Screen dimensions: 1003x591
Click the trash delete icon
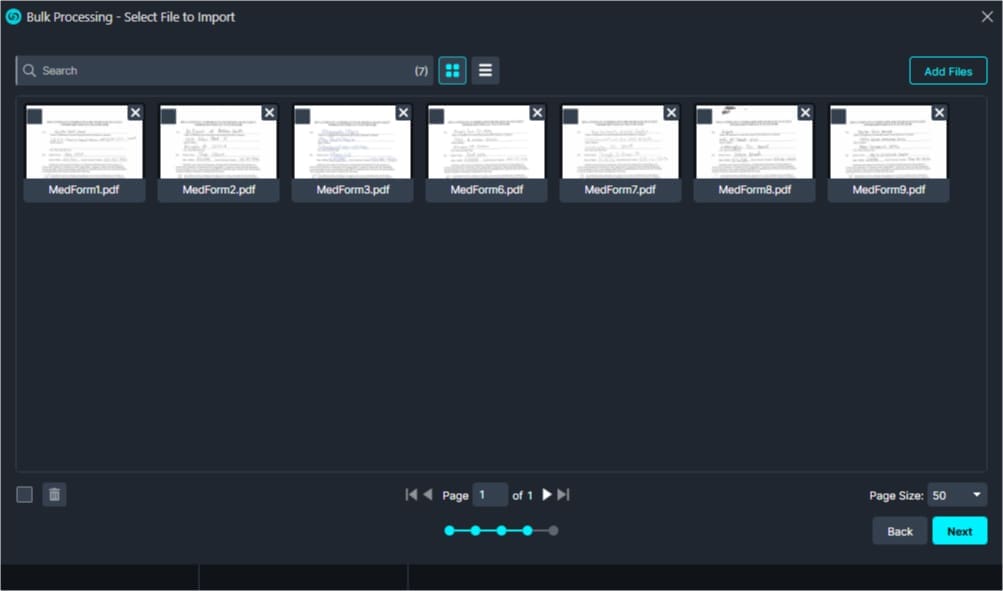pyautogui.click(x=55, y=494)
